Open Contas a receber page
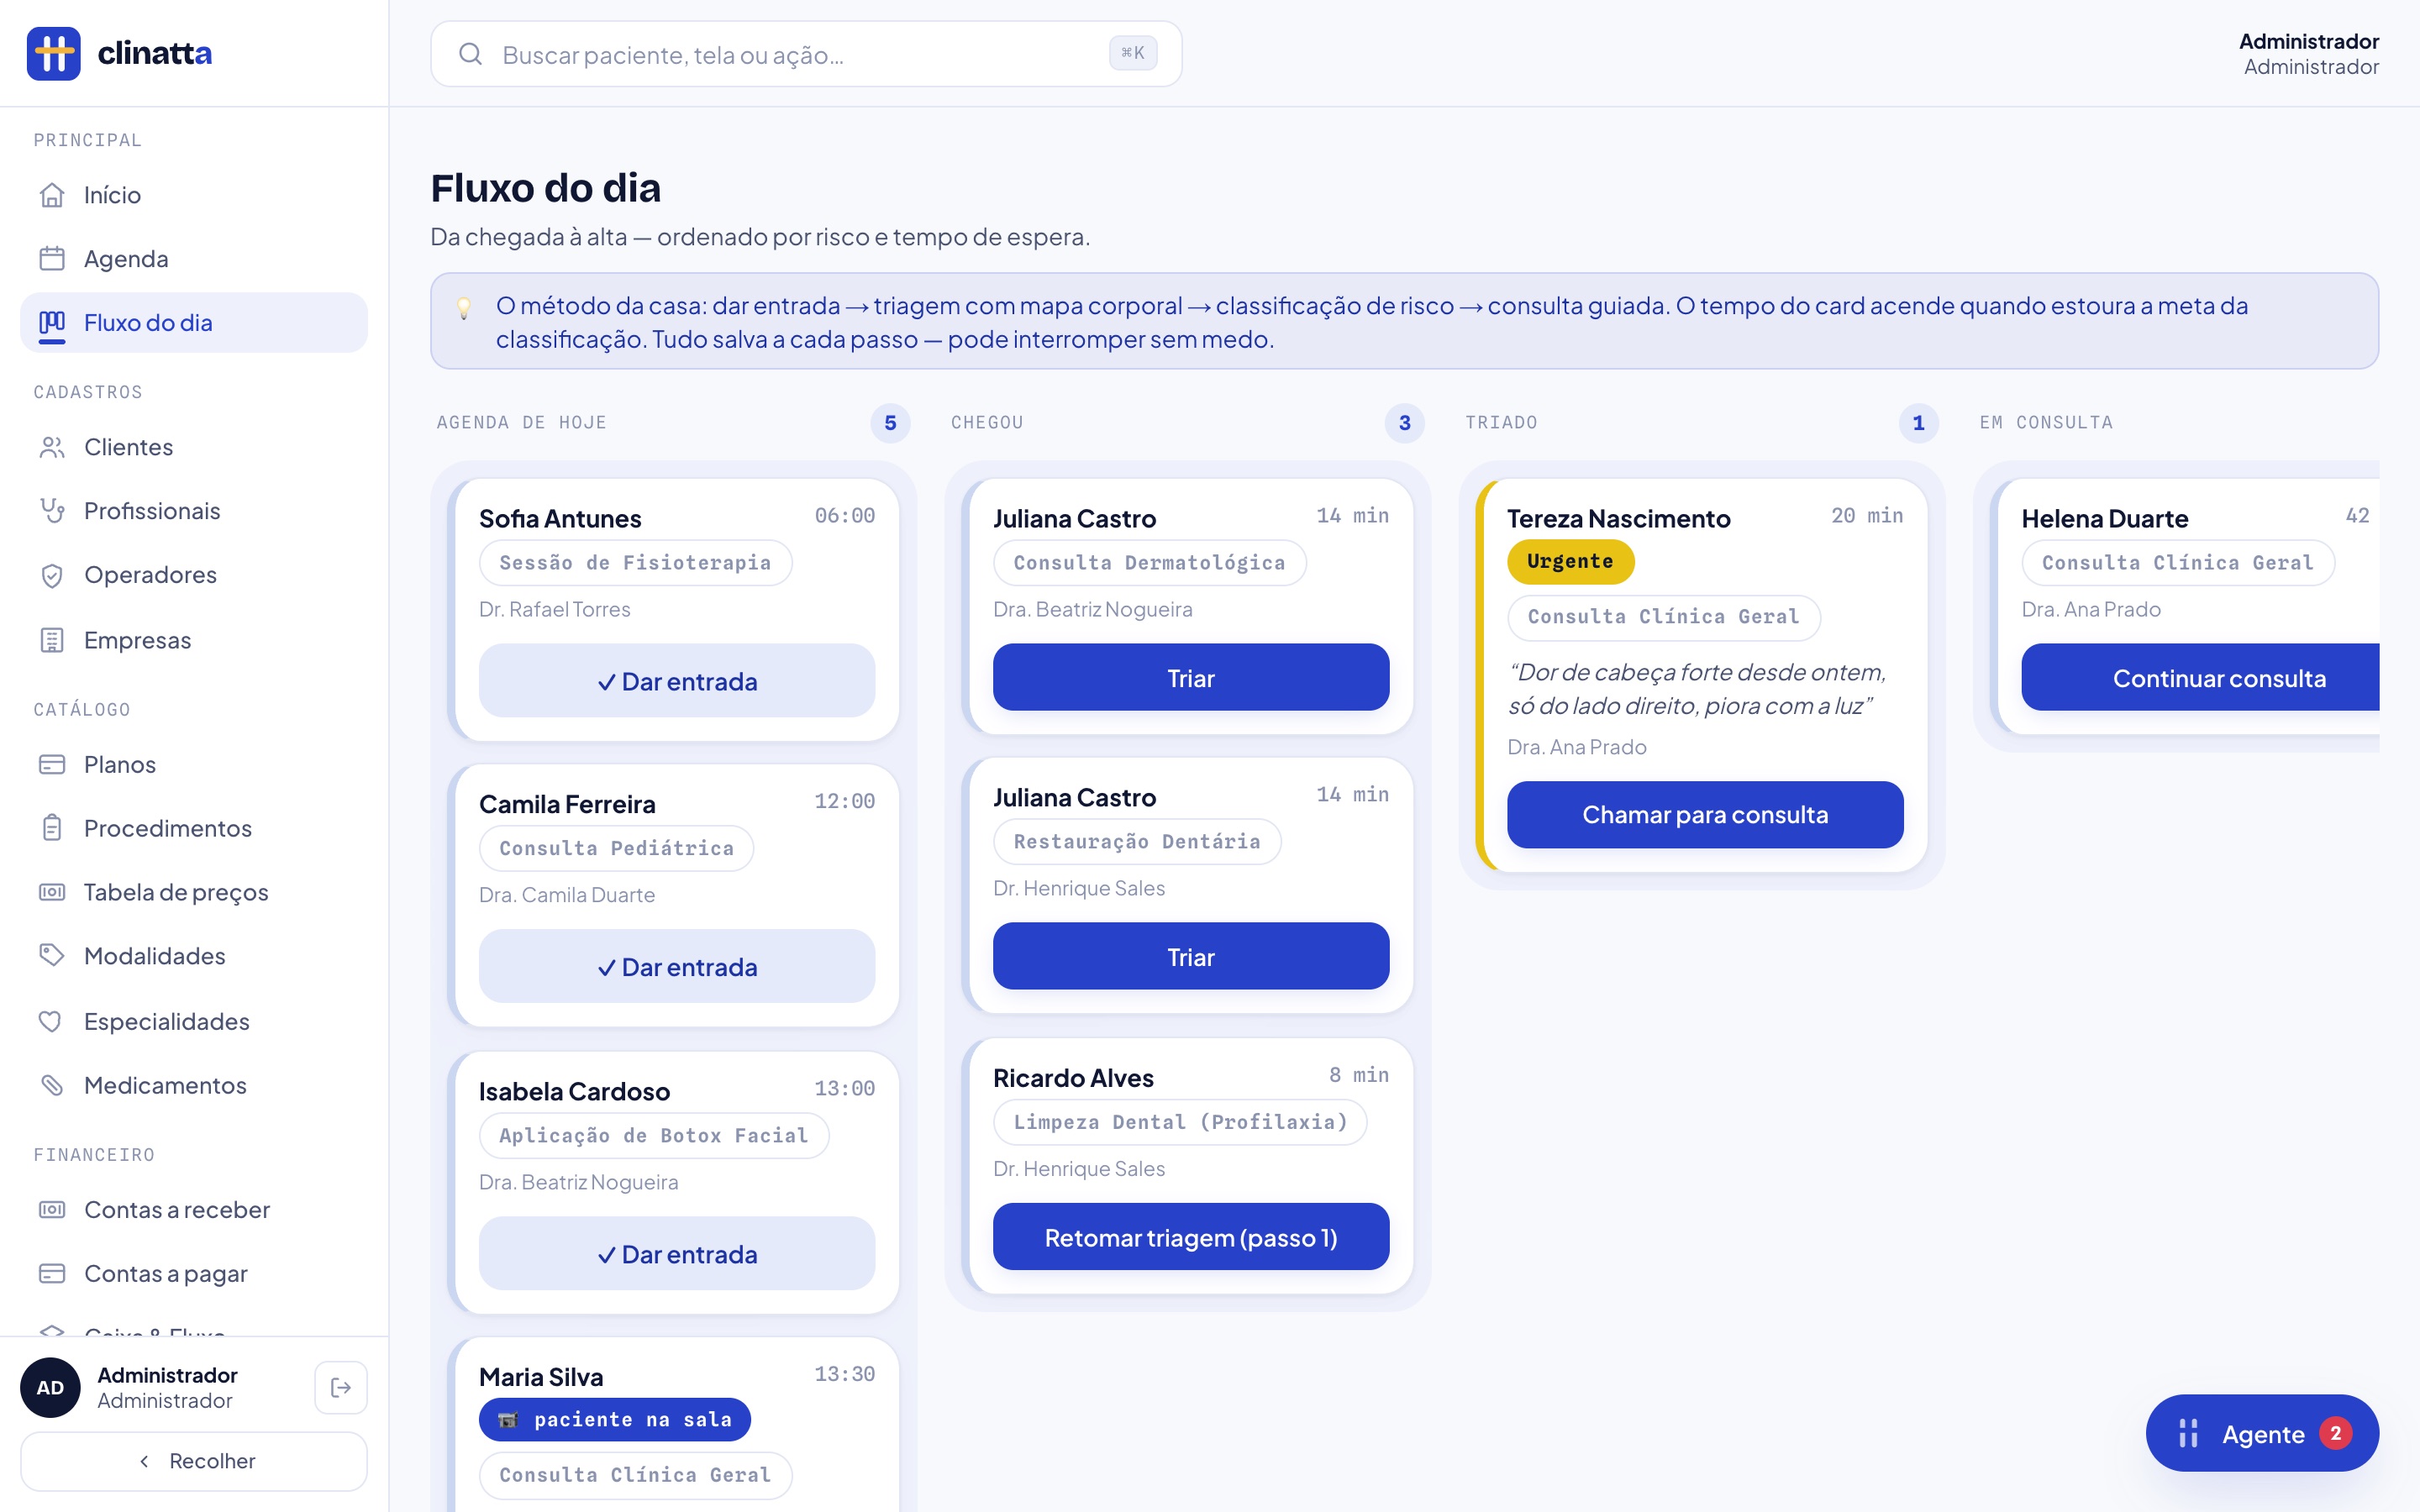 click(x=194, y=1210)
